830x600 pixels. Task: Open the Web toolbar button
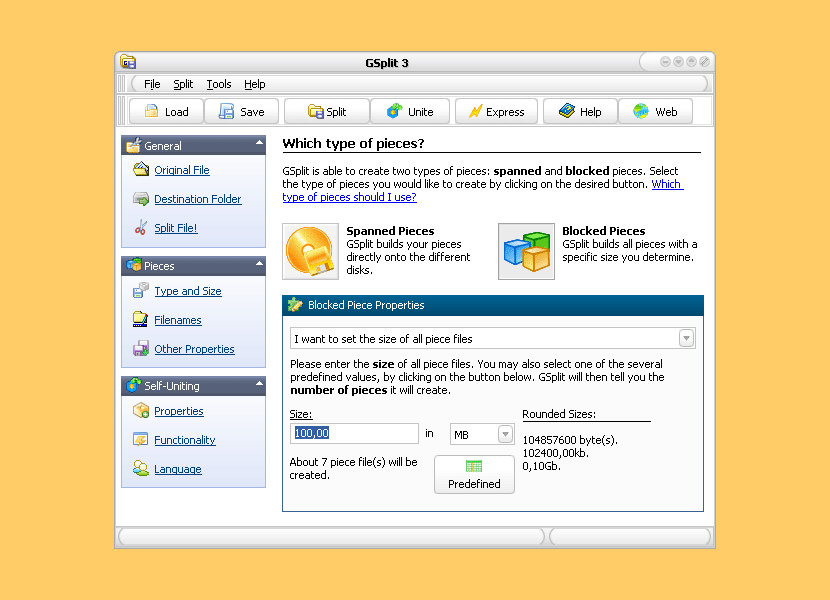[655, 111]
